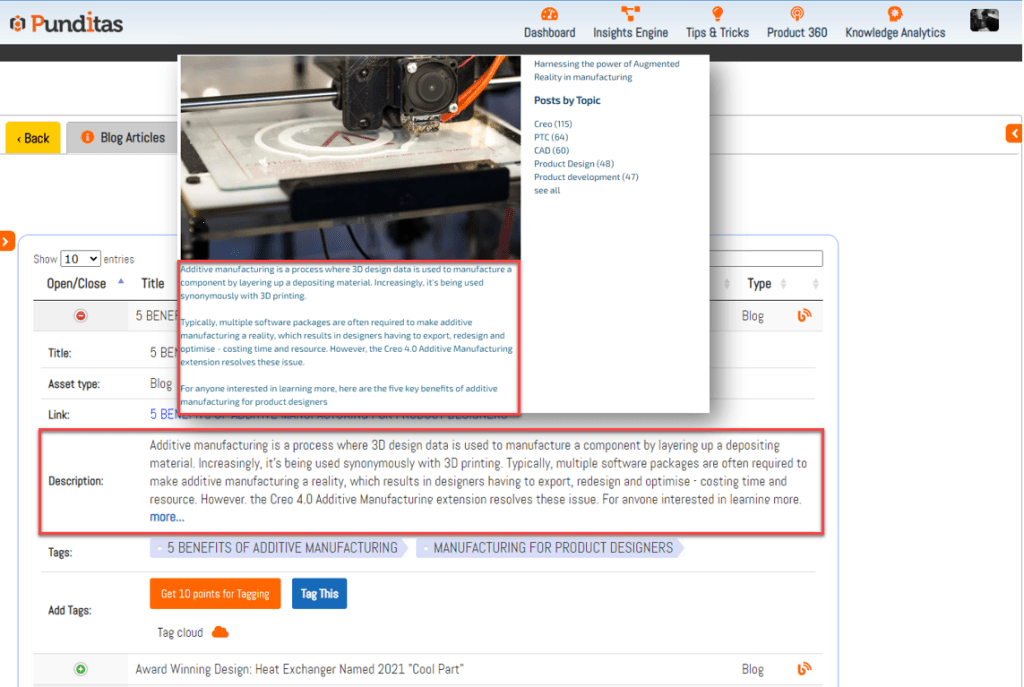Viewport: 1024px width, 687px height.
Task: Open the Tips & Tricks lightbulb icon
Action: click(x=717, y=14)
